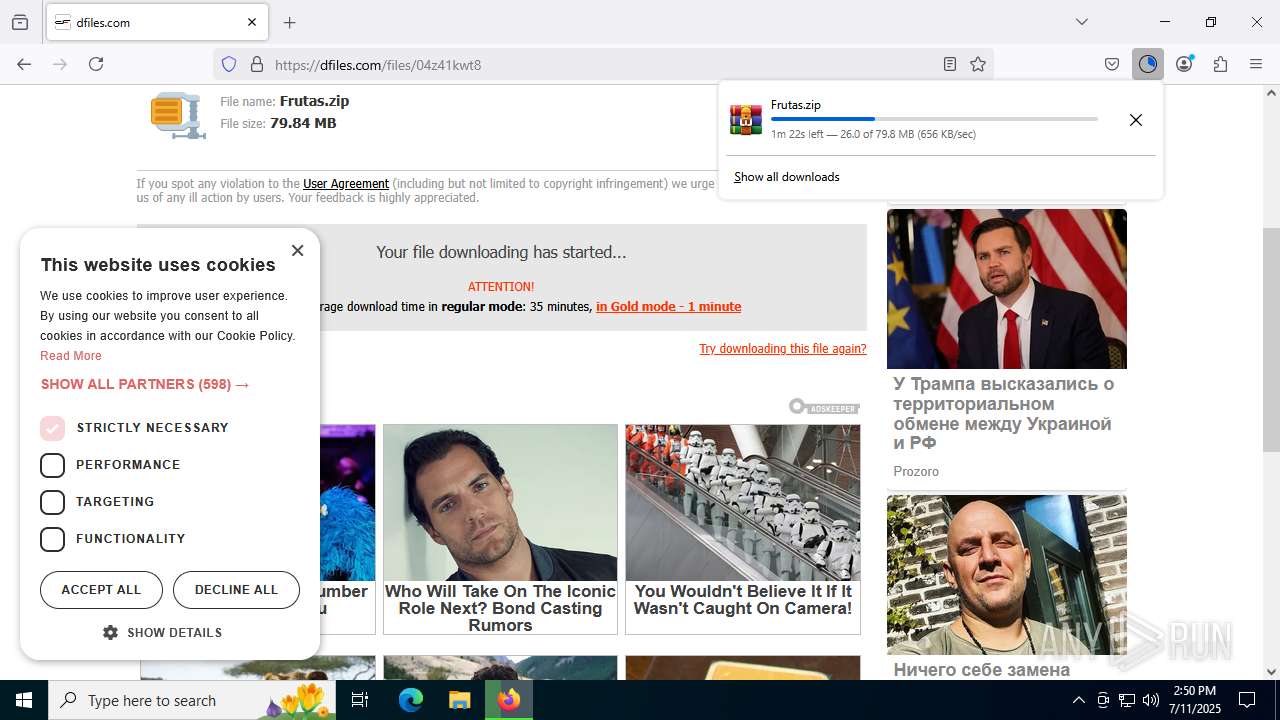
Task: Toggle reader view icon
Action: tap(950, 64)
